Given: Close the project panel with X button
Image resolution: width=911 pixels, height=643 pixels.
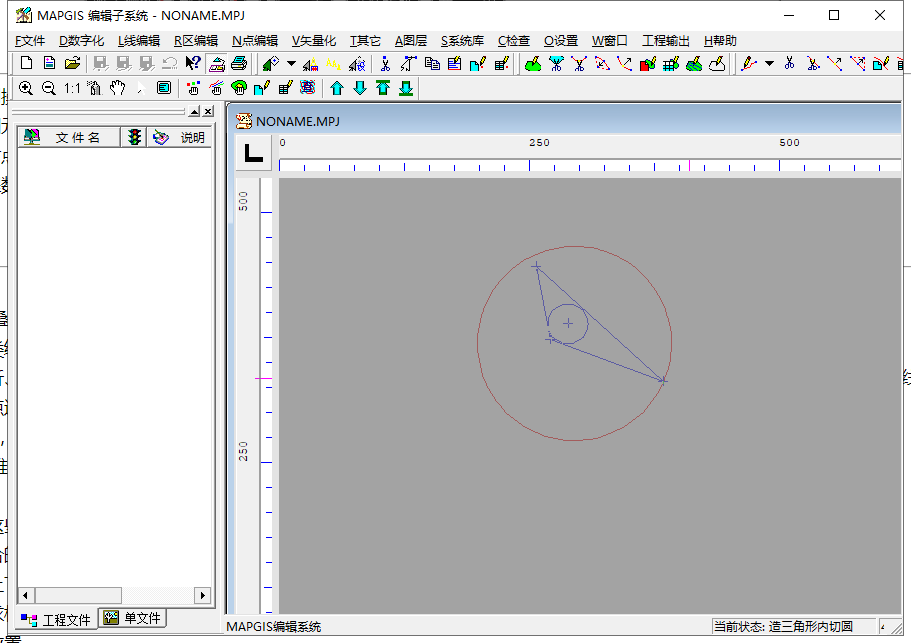Looking at the screenshot, I should (x=208, y=111).
